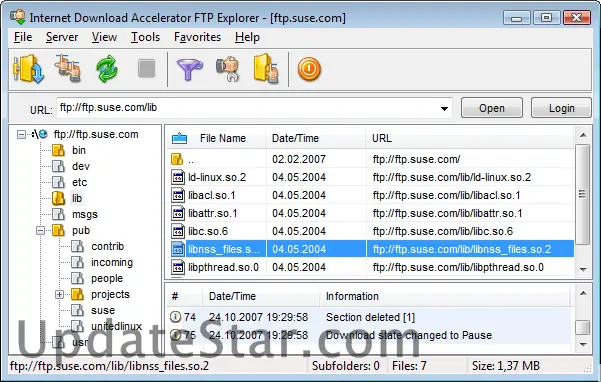Image resolution: width=601 pixels, height=382 pixels.
Task: Click the info icon of log entry 74
Action: tap(175, 317)
